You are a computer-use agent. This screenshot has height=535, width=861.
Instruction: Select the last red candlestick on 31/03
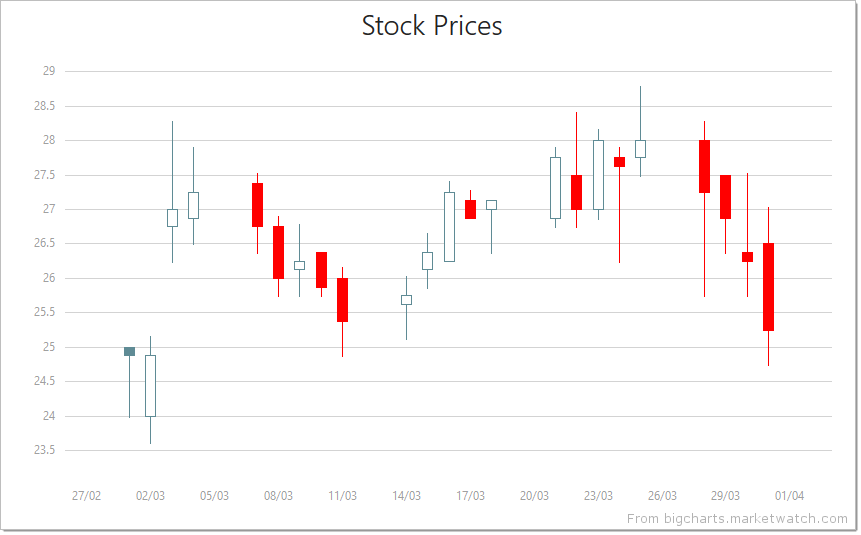pyautogui.click(x=768, y=286)
